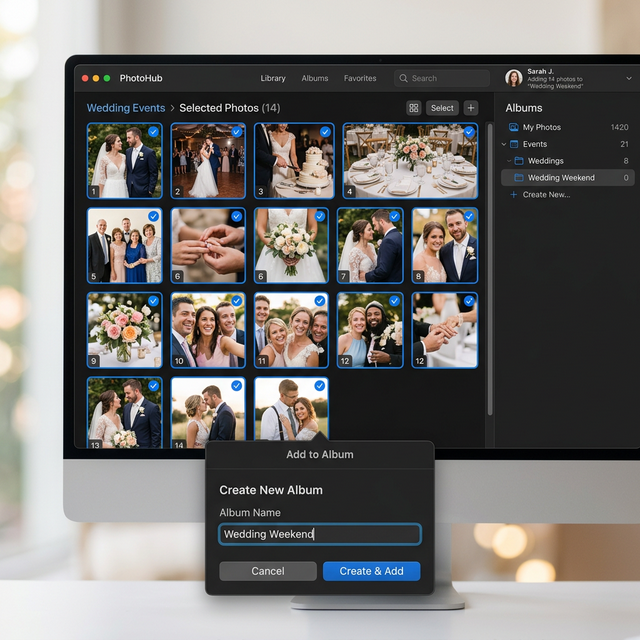Select the My Photos album row
This screenshot has width=640, height=640.
click(x=568, y=127)
